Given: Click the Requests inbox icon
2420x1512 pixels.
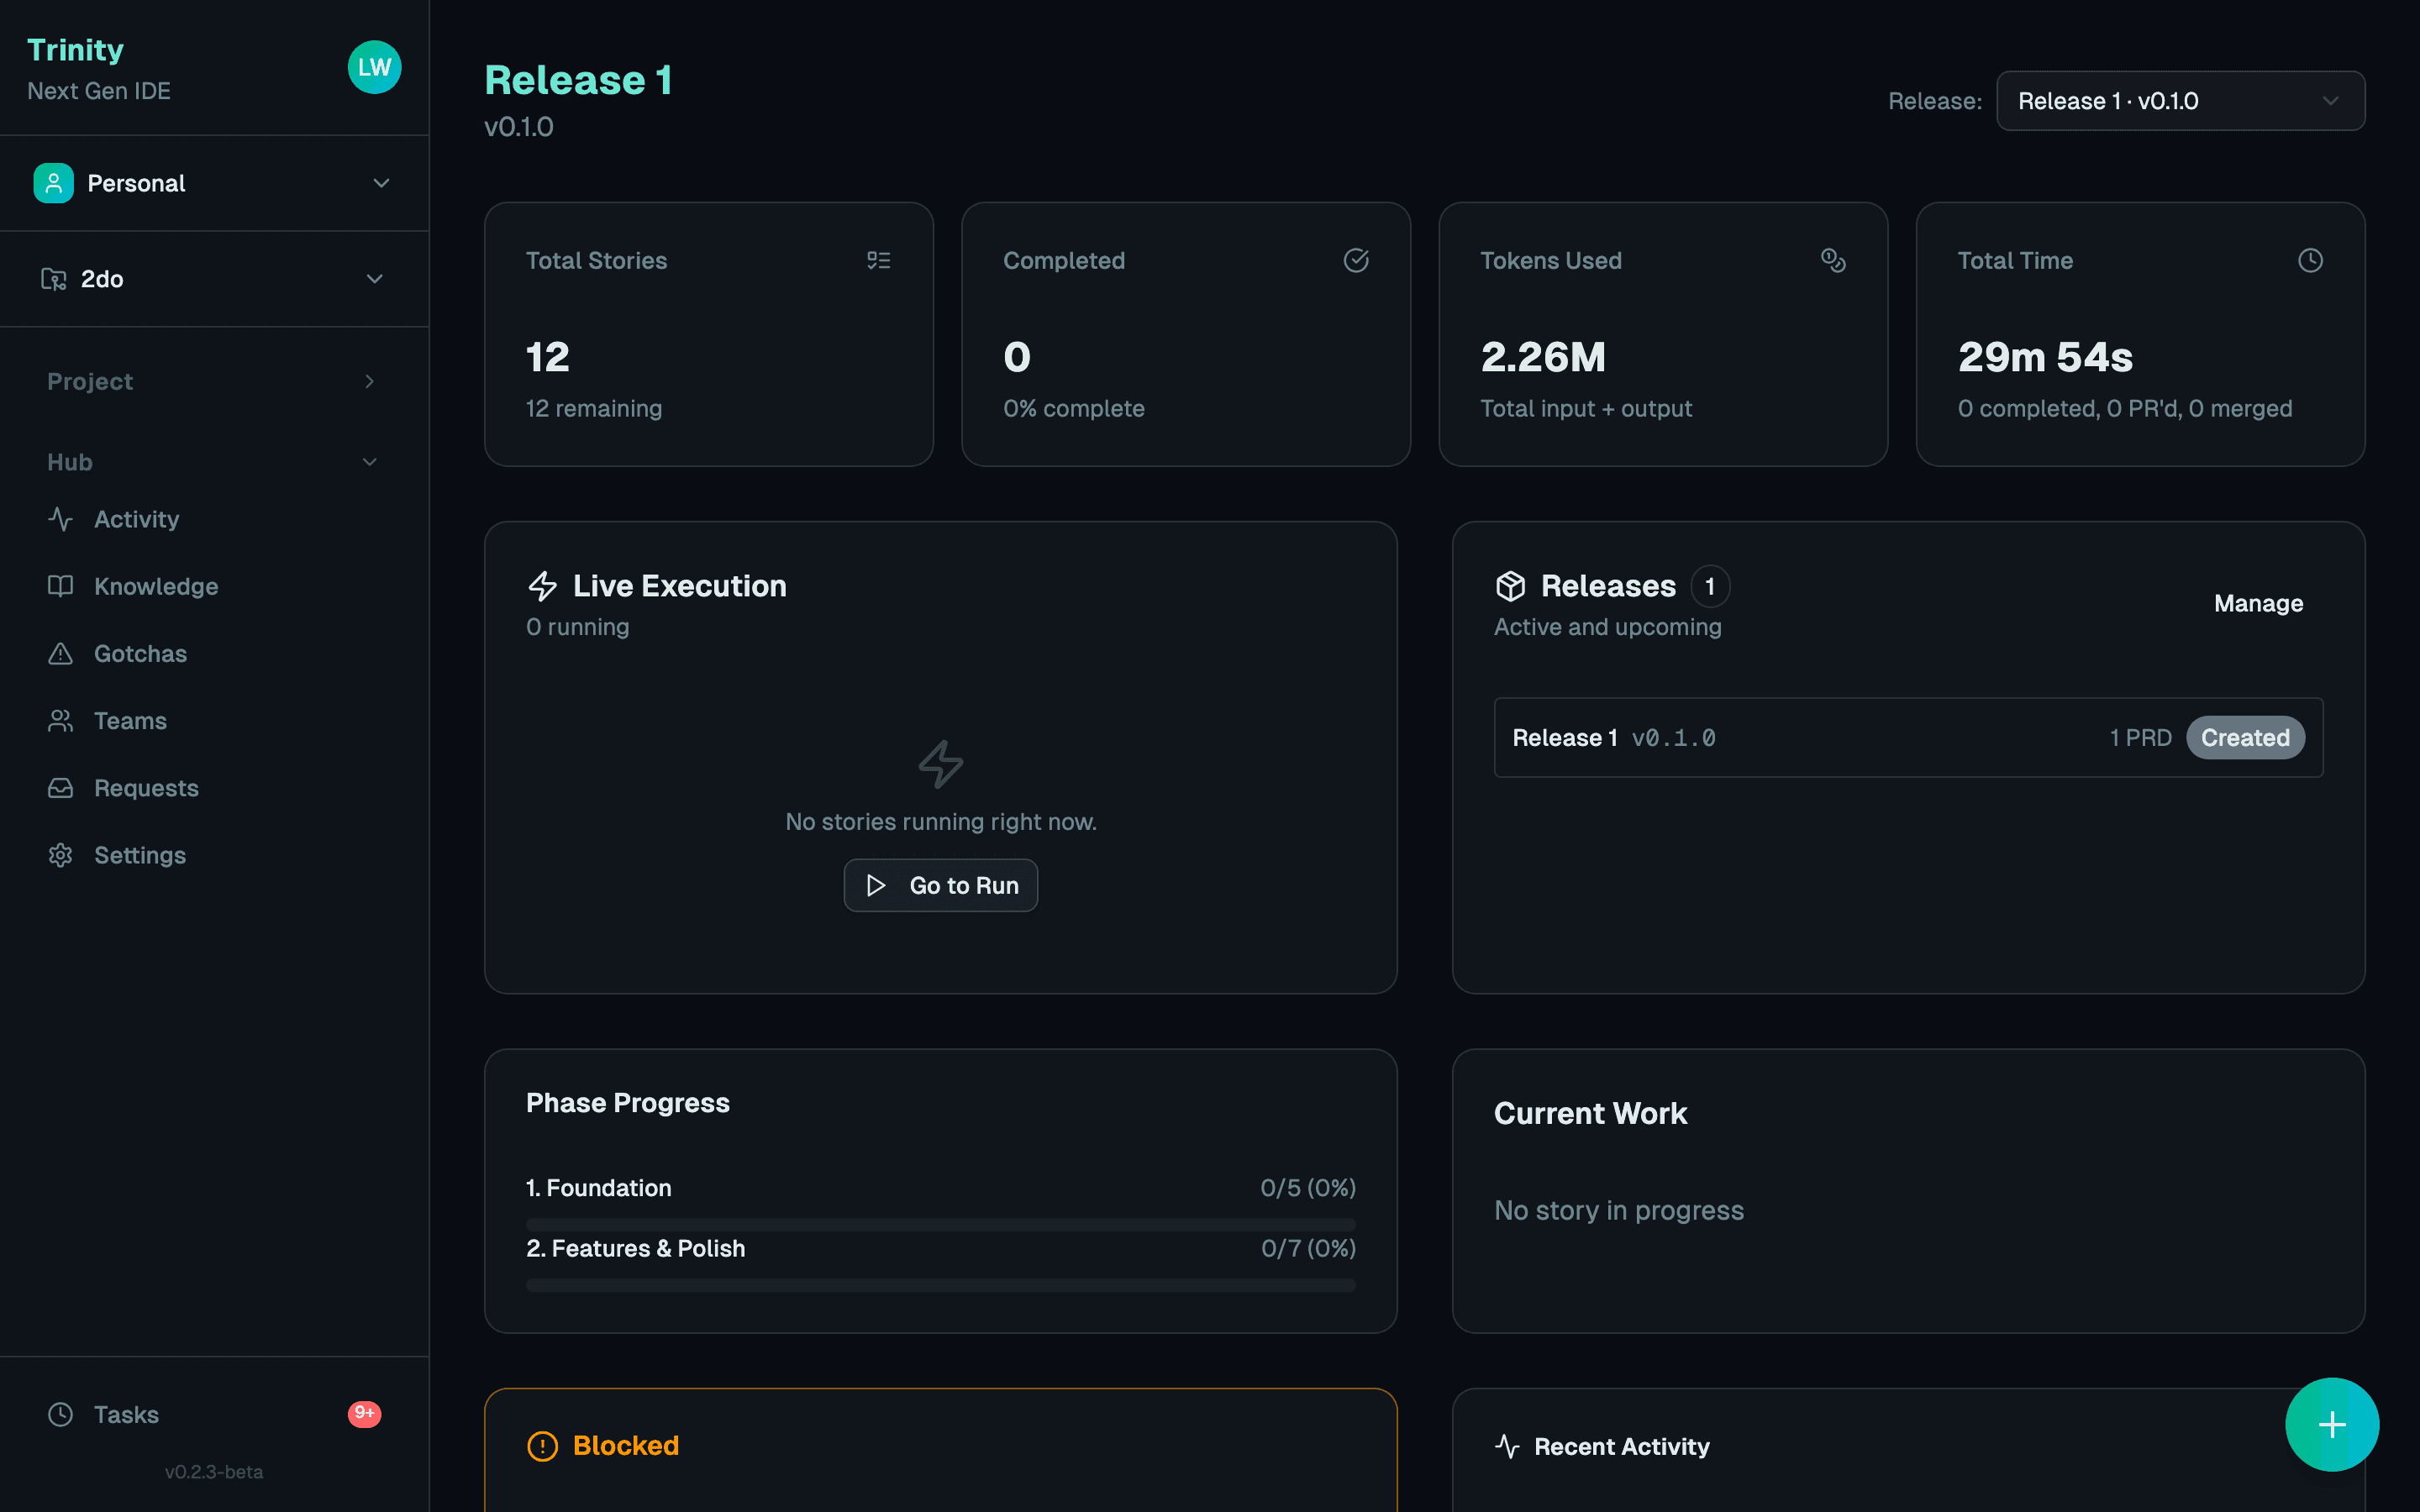Looking at the screenshot, I should pos(61,788).
